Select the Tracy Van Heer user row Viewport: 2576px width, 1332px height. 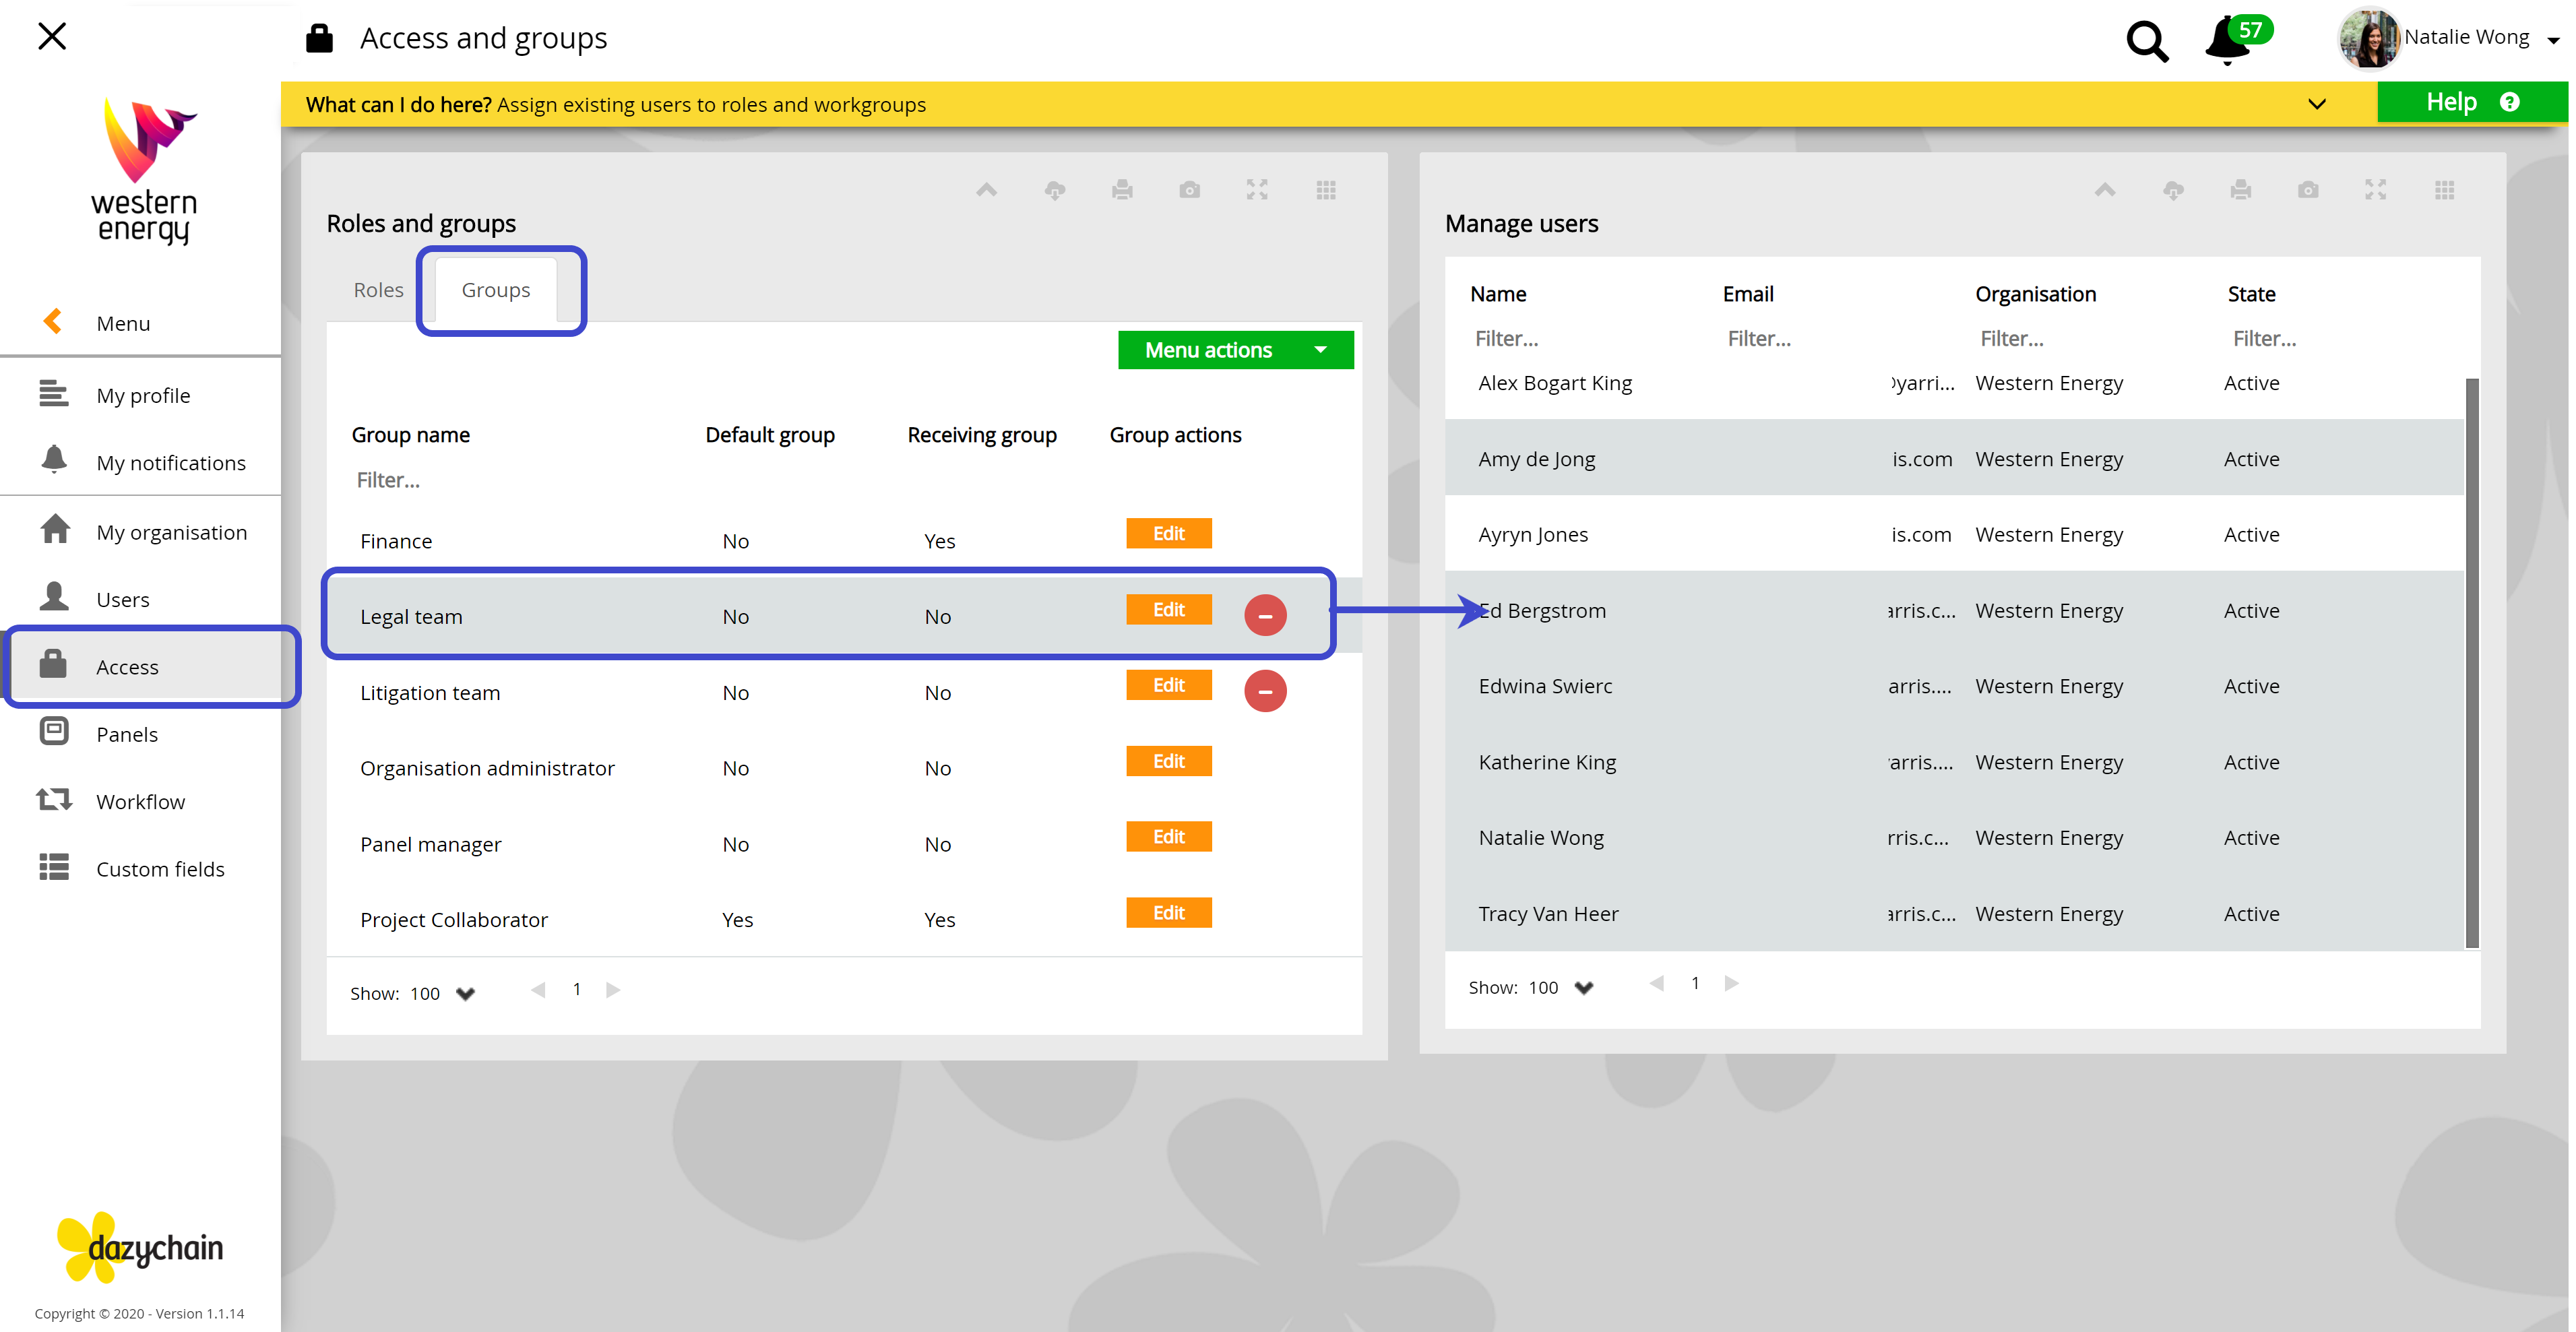pos(1954,913)
